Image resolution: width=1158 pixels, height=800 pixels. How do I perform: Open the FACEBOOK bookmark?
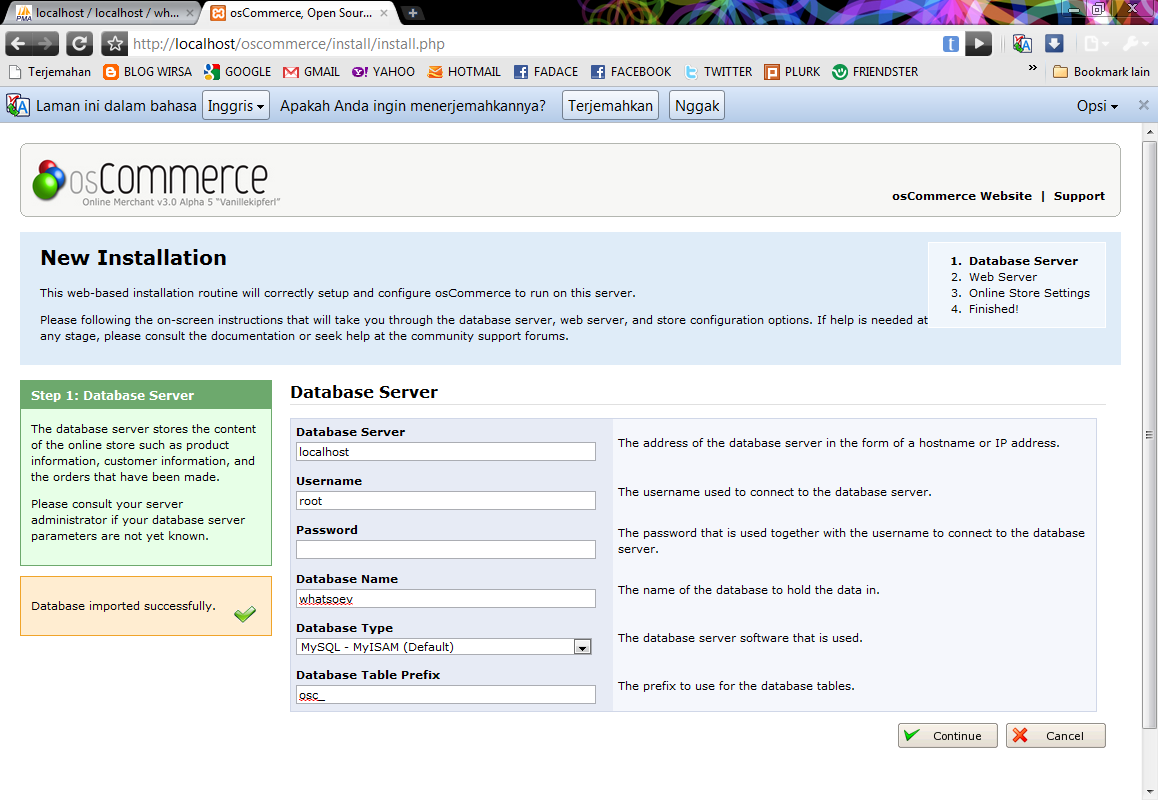(631, 72)
